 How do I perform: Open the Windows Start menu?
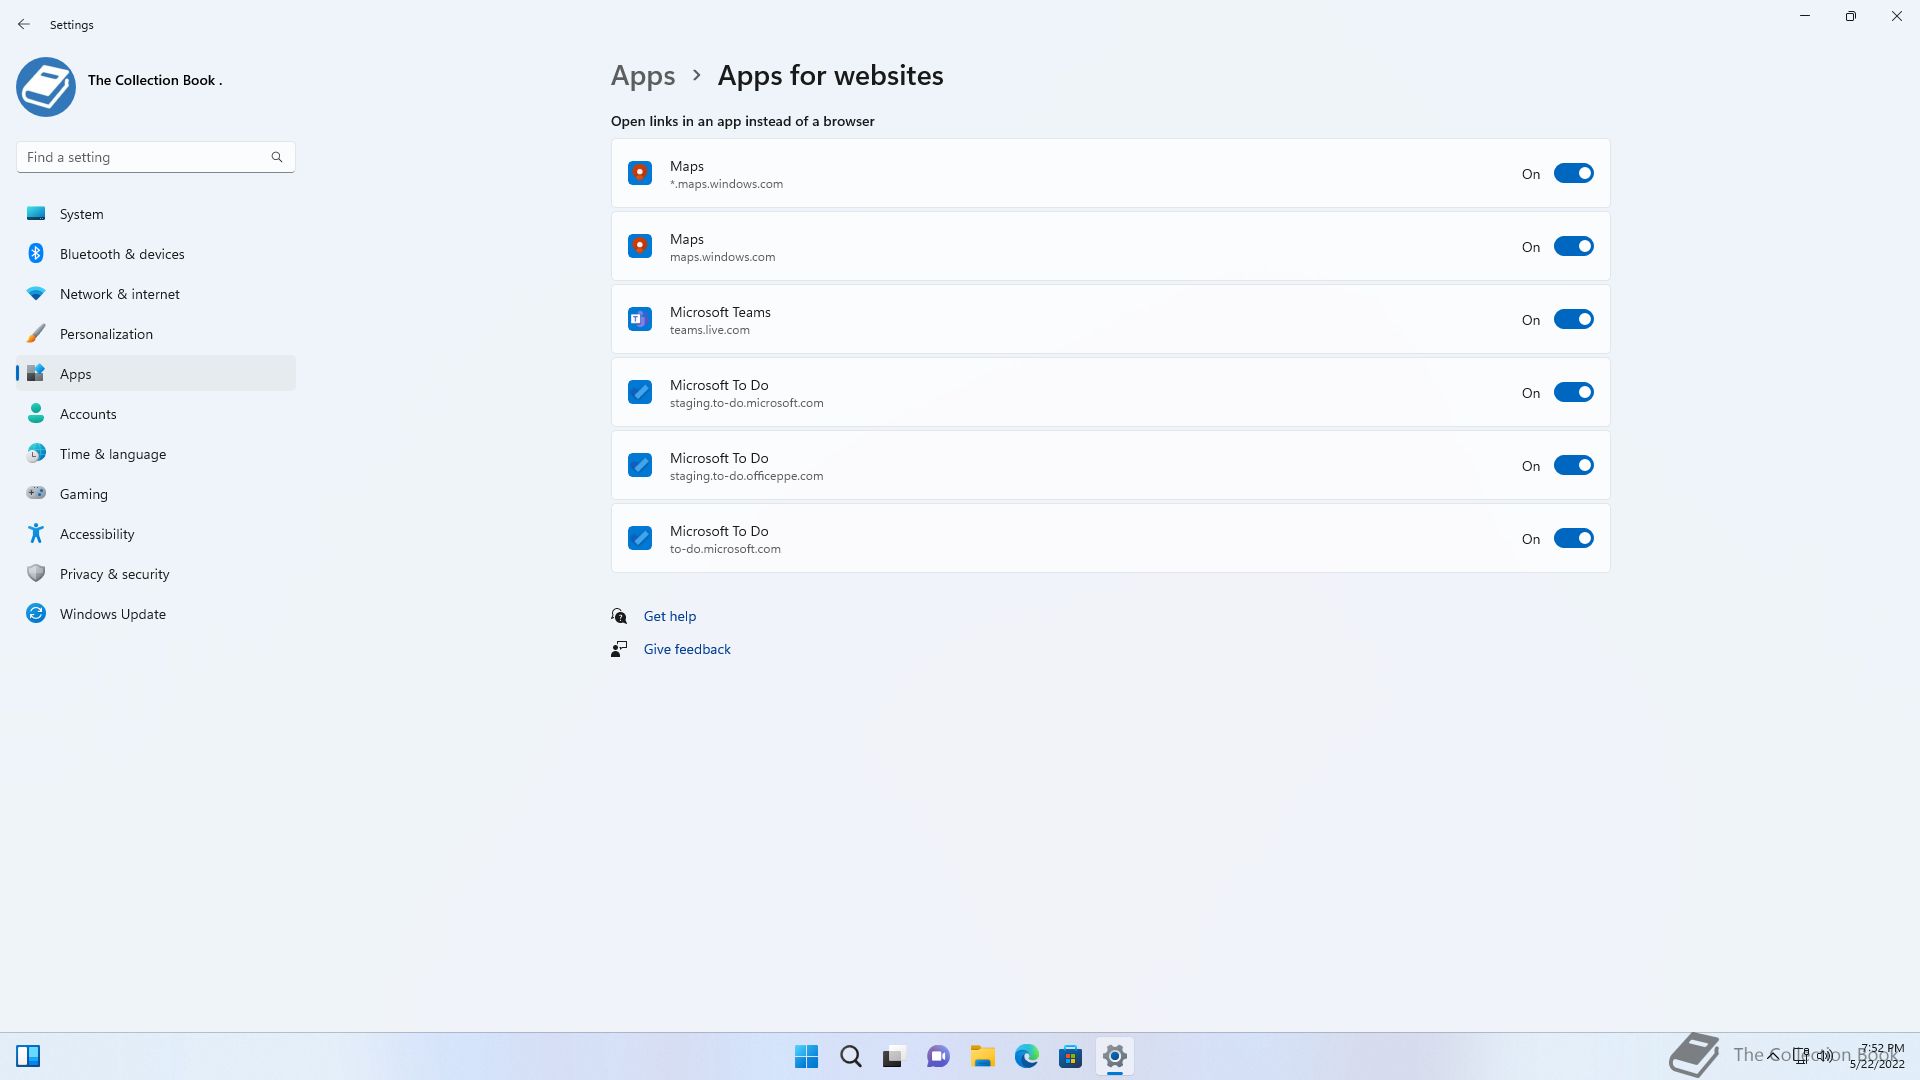click(806, 1056)
